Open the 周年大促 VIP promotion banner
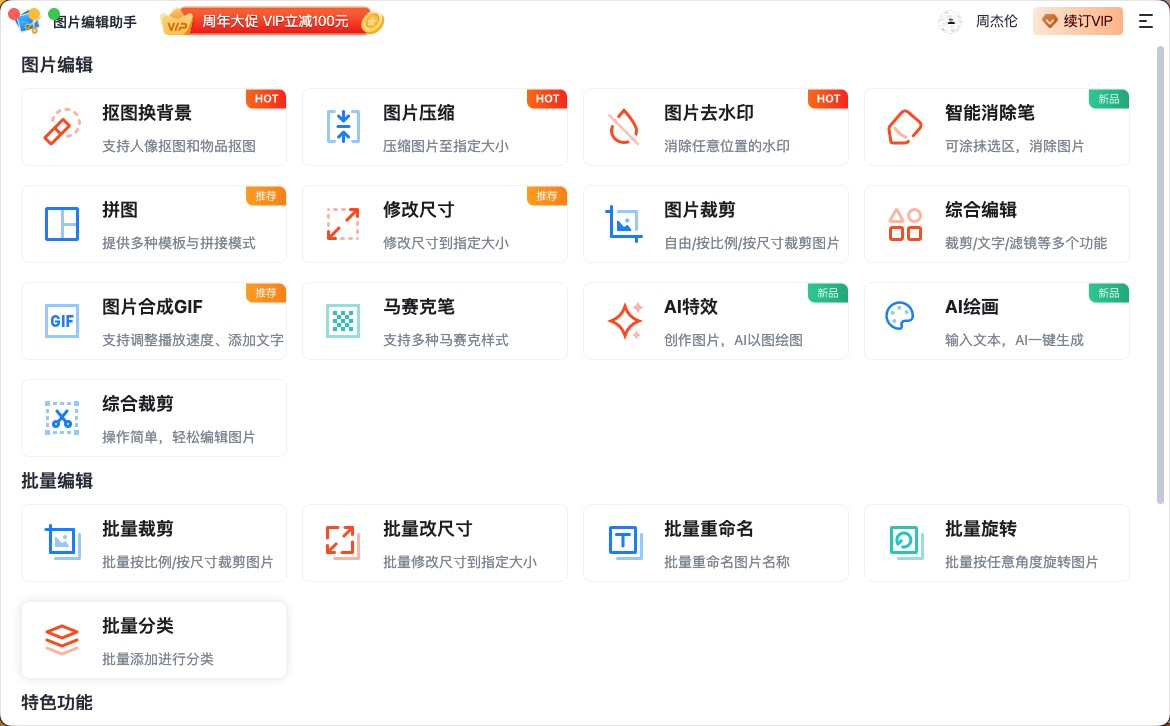 click(x=271, y=21)
